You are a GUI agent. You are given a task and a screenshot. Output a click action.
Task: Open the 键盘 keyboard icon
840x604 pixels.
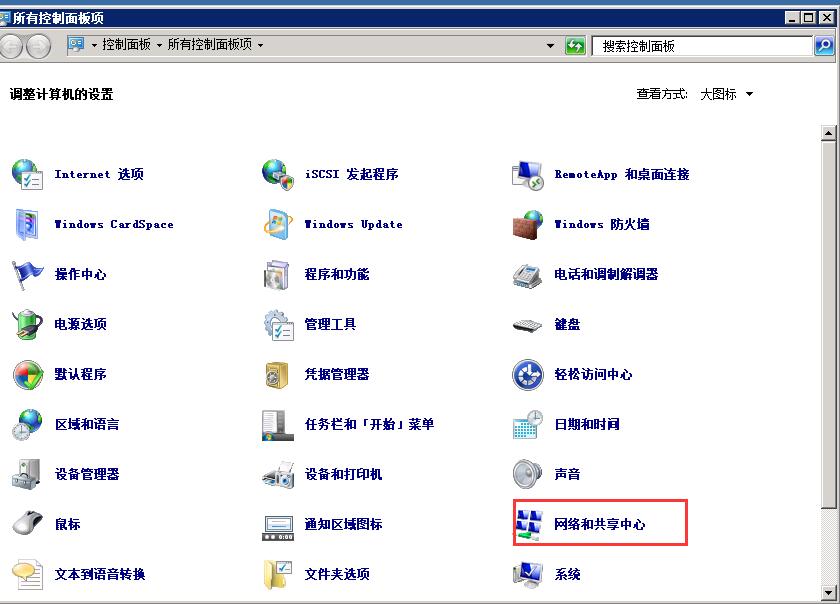pyautogui.click(x=527, y=325)
